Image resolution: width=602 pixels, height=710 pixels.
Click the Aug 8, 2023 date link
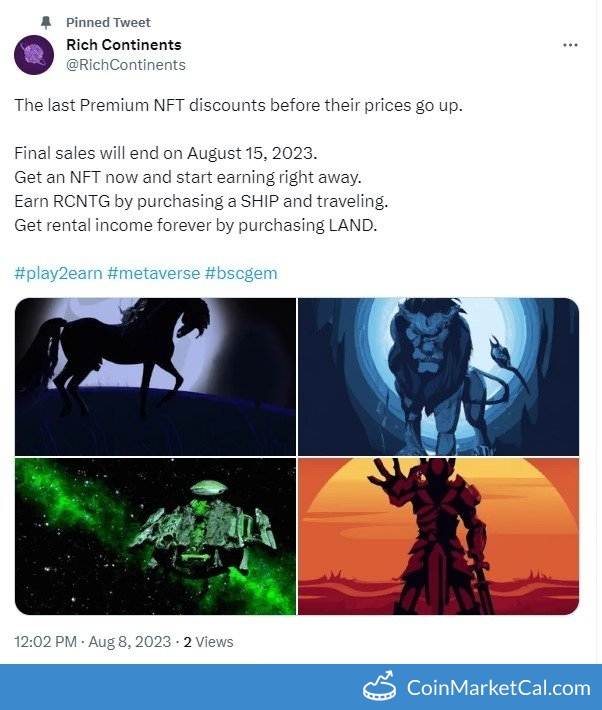[x=130, y=642]
